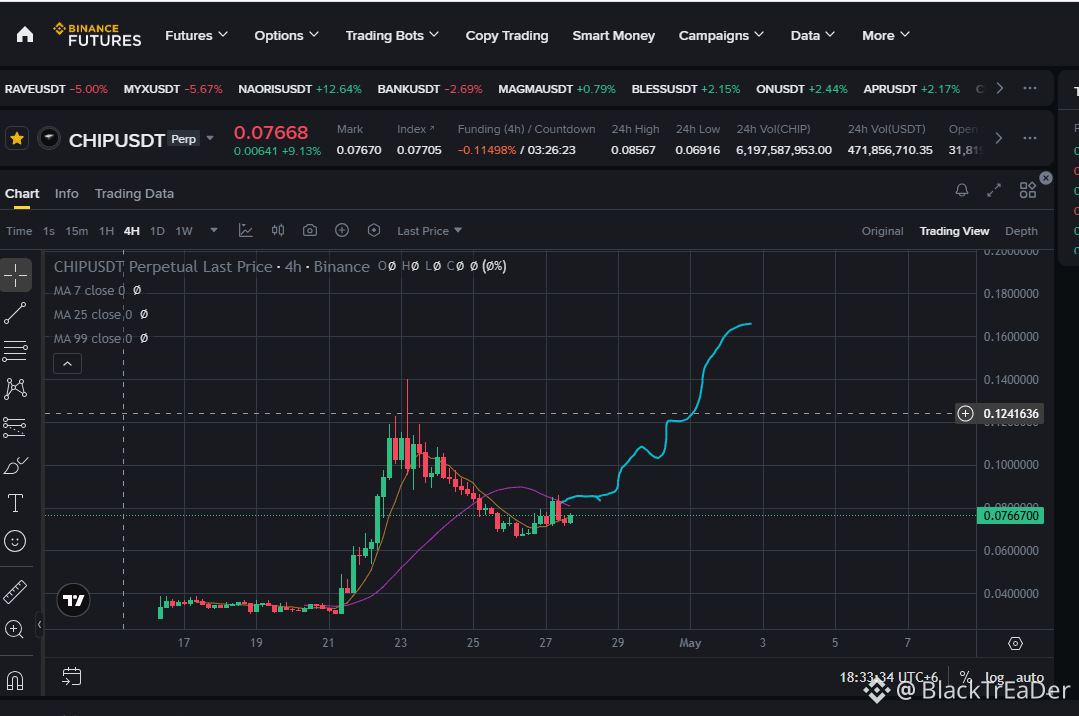Select horizontal lines fib tool
Viewport: 1079px width, 716px height.
tap(15, 351)
